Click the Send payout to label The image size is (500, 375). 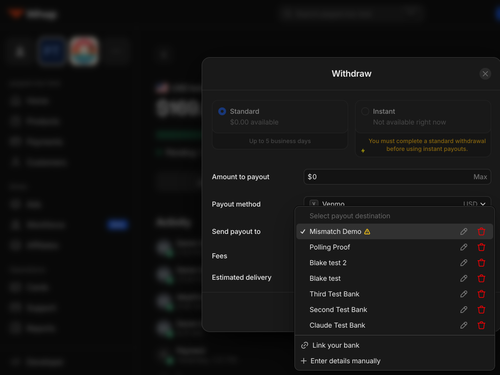click(x=236, y=232)
